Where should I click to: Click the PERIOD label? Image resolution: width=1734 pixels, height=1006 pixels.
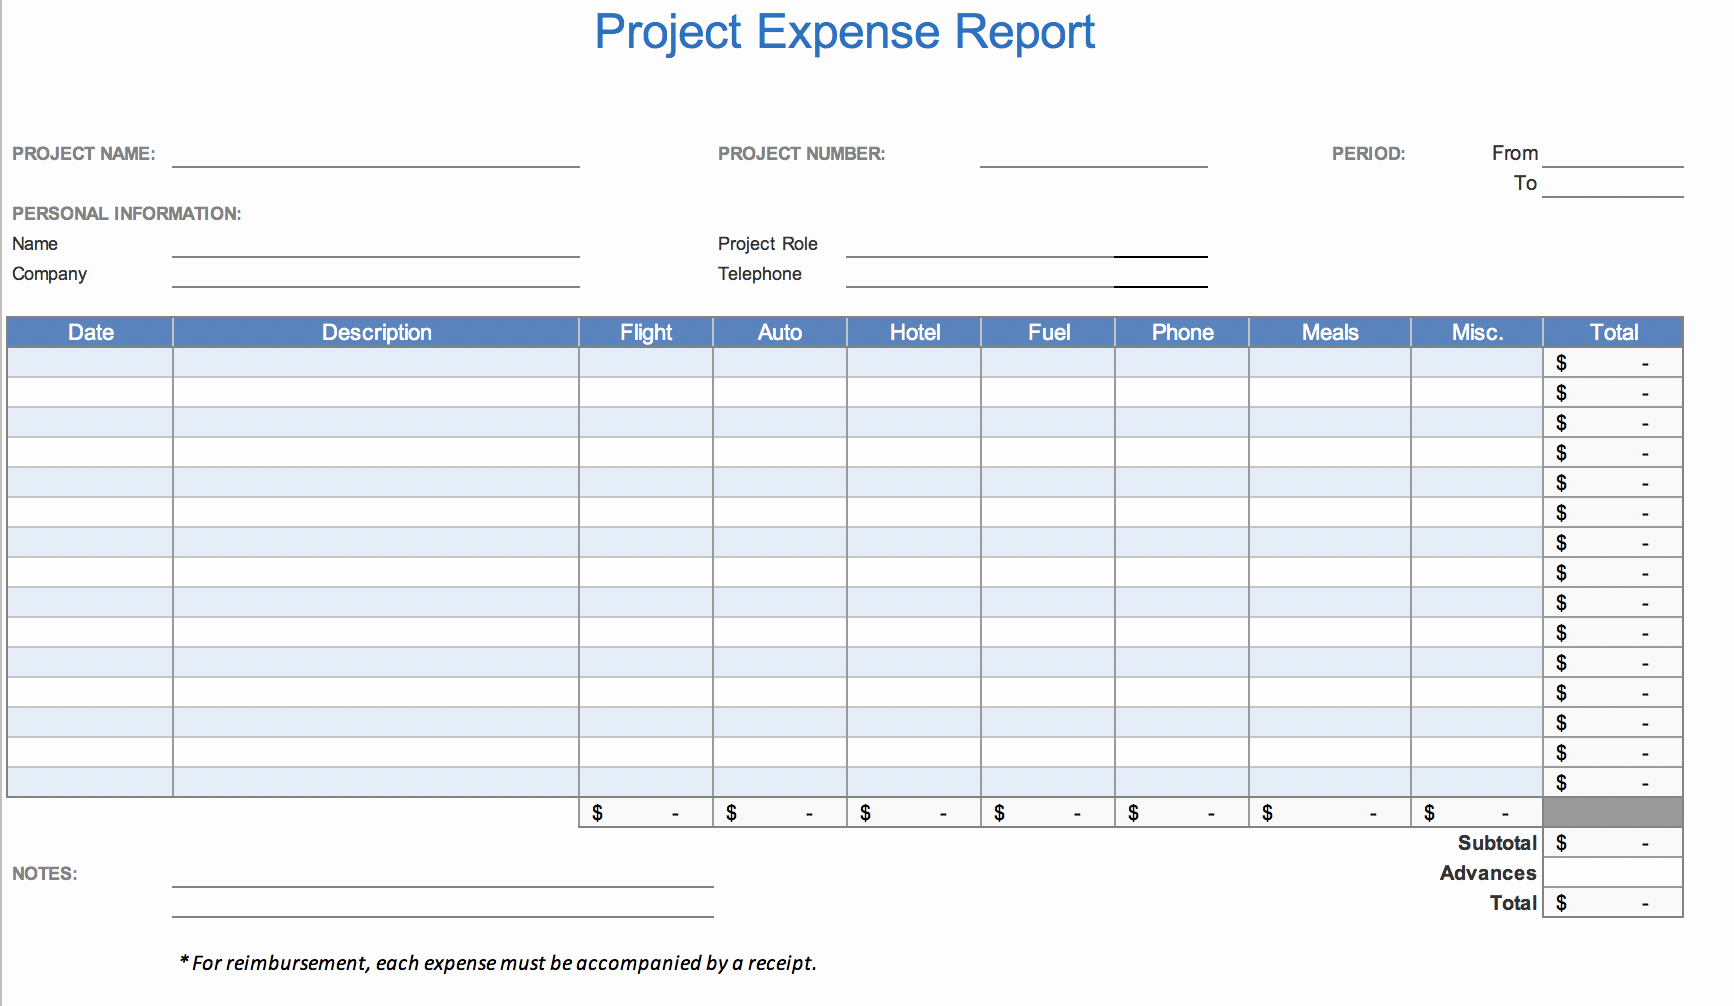[1368, 154]
